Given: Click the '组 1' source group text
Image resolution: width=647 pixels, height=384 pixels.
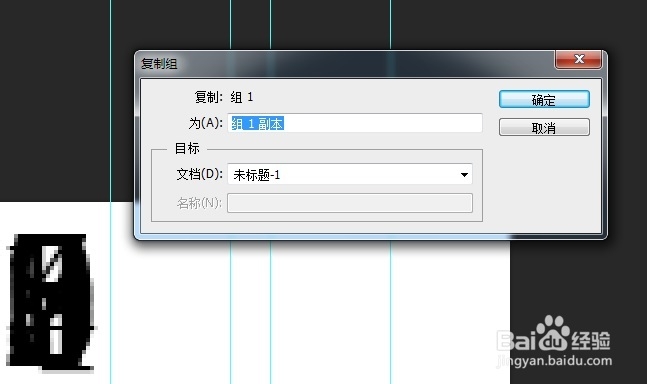Looking at the screenshot, I should pyautogui.click(x=242, y=97).
